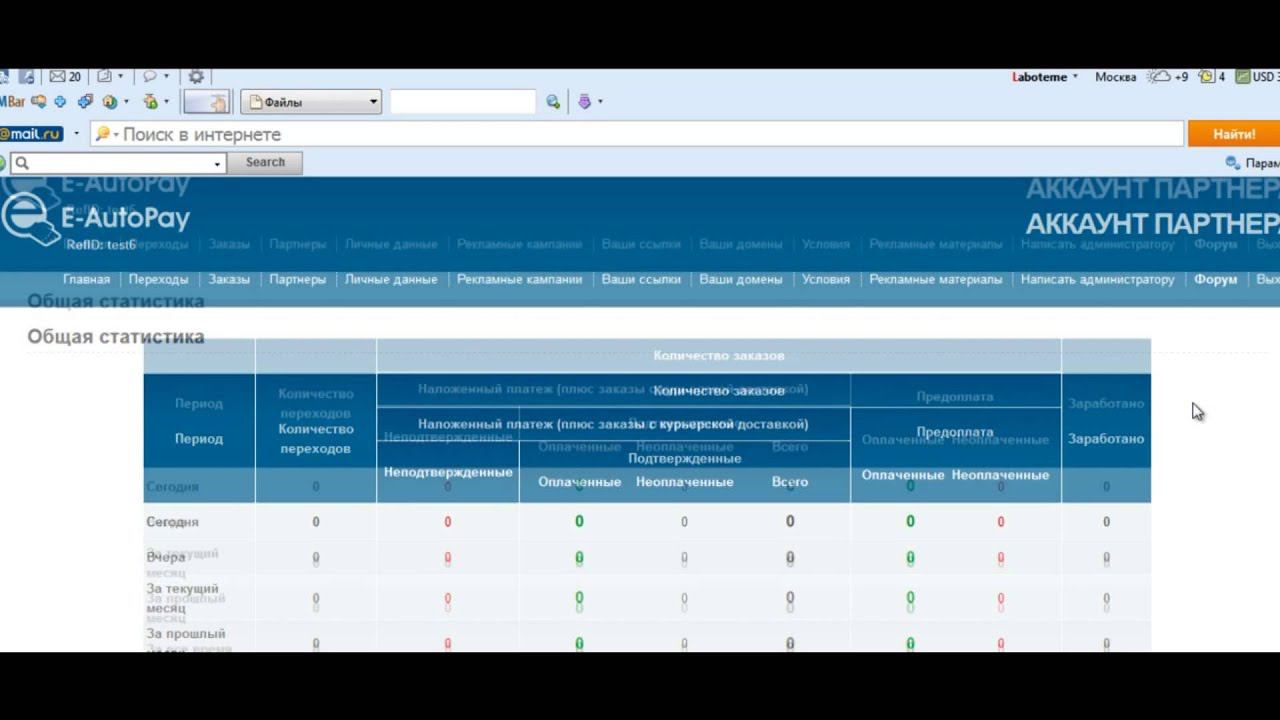Click the orange Найти! button

point(1234,134)
